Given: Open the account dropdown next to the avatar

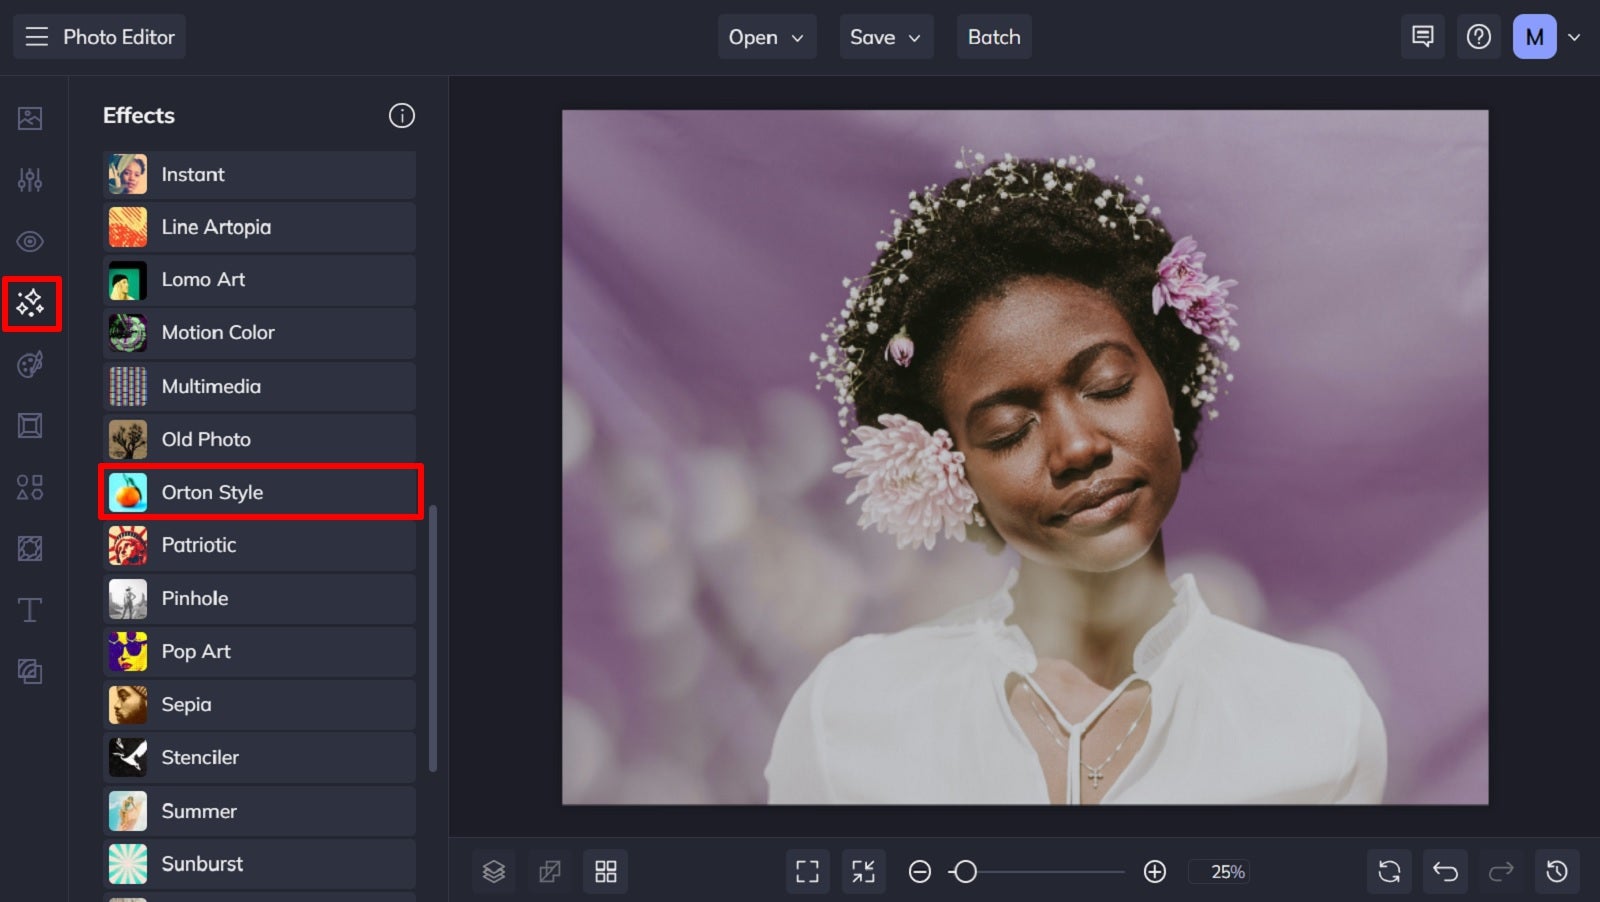Looking at the screenshot, I should 1576,37.
